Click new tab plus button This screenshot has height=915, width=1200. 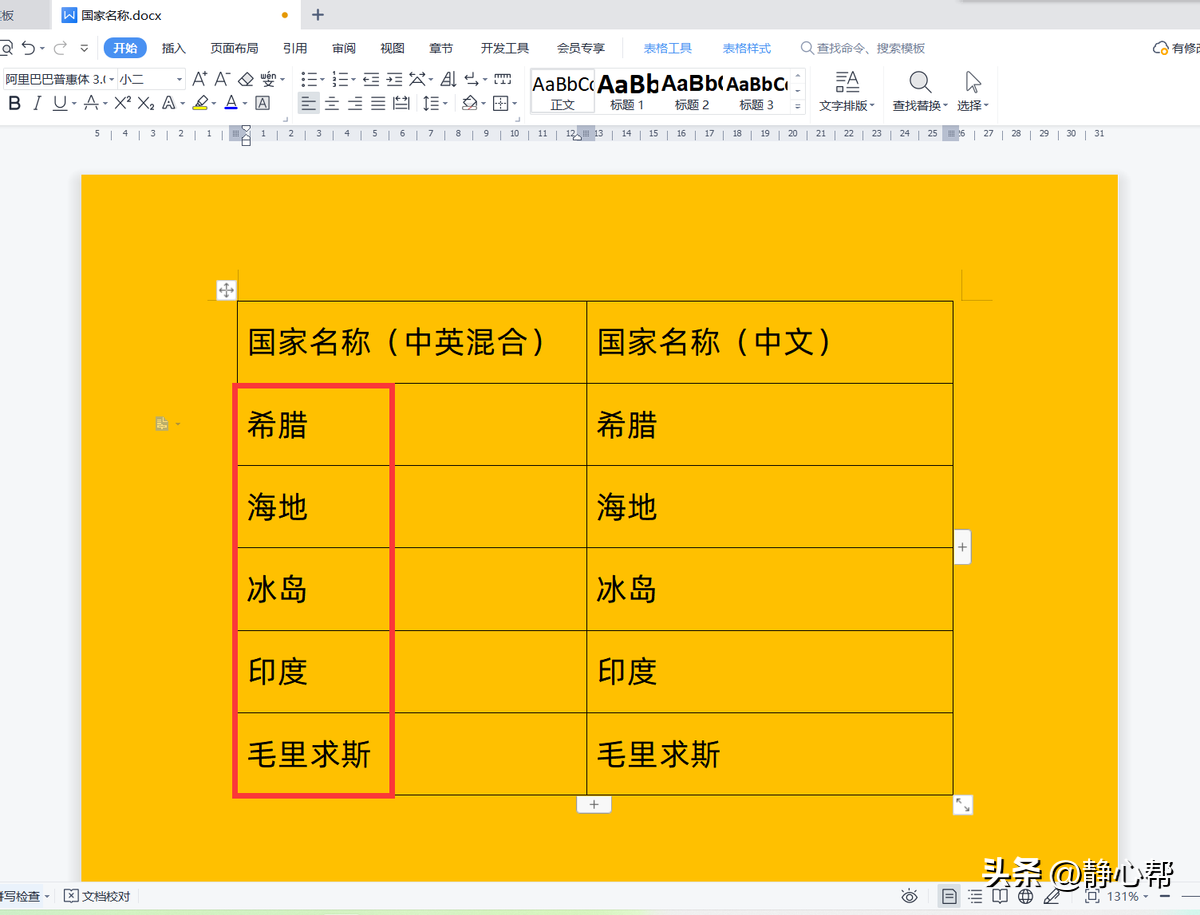tap(318, 15)
